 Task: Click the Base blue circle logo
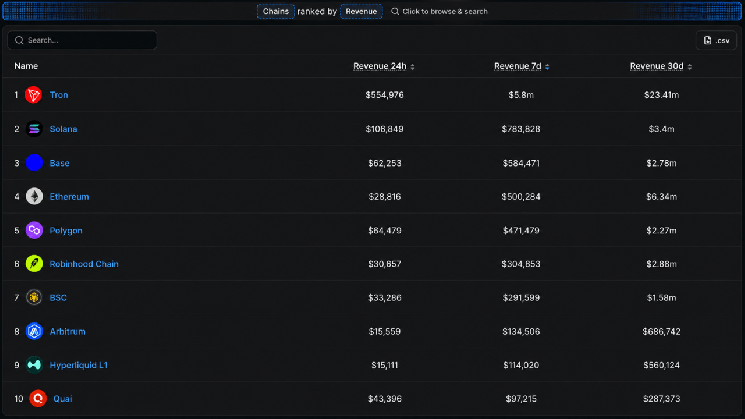pos(34,163)
